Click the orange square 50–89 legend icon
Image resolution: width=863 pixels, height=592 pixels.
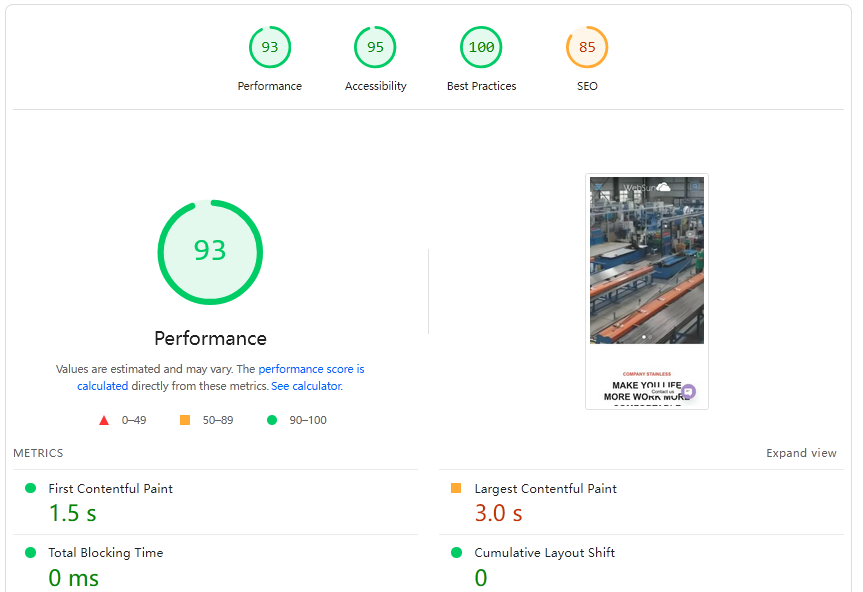coord(185,420)
